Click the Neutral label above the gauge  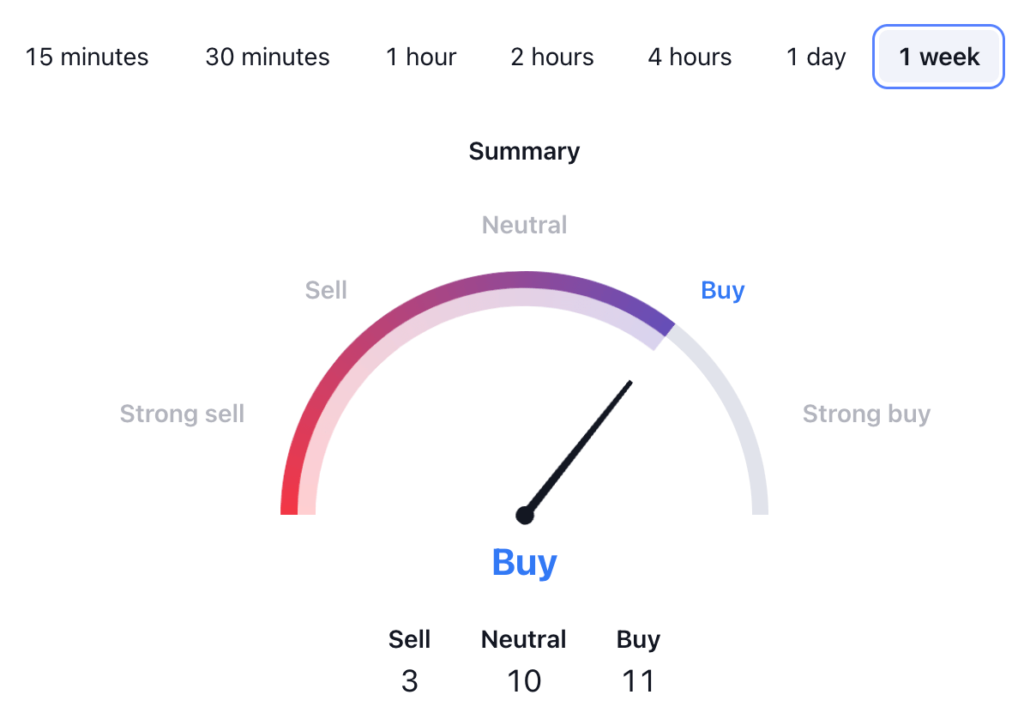coord(524,225)
